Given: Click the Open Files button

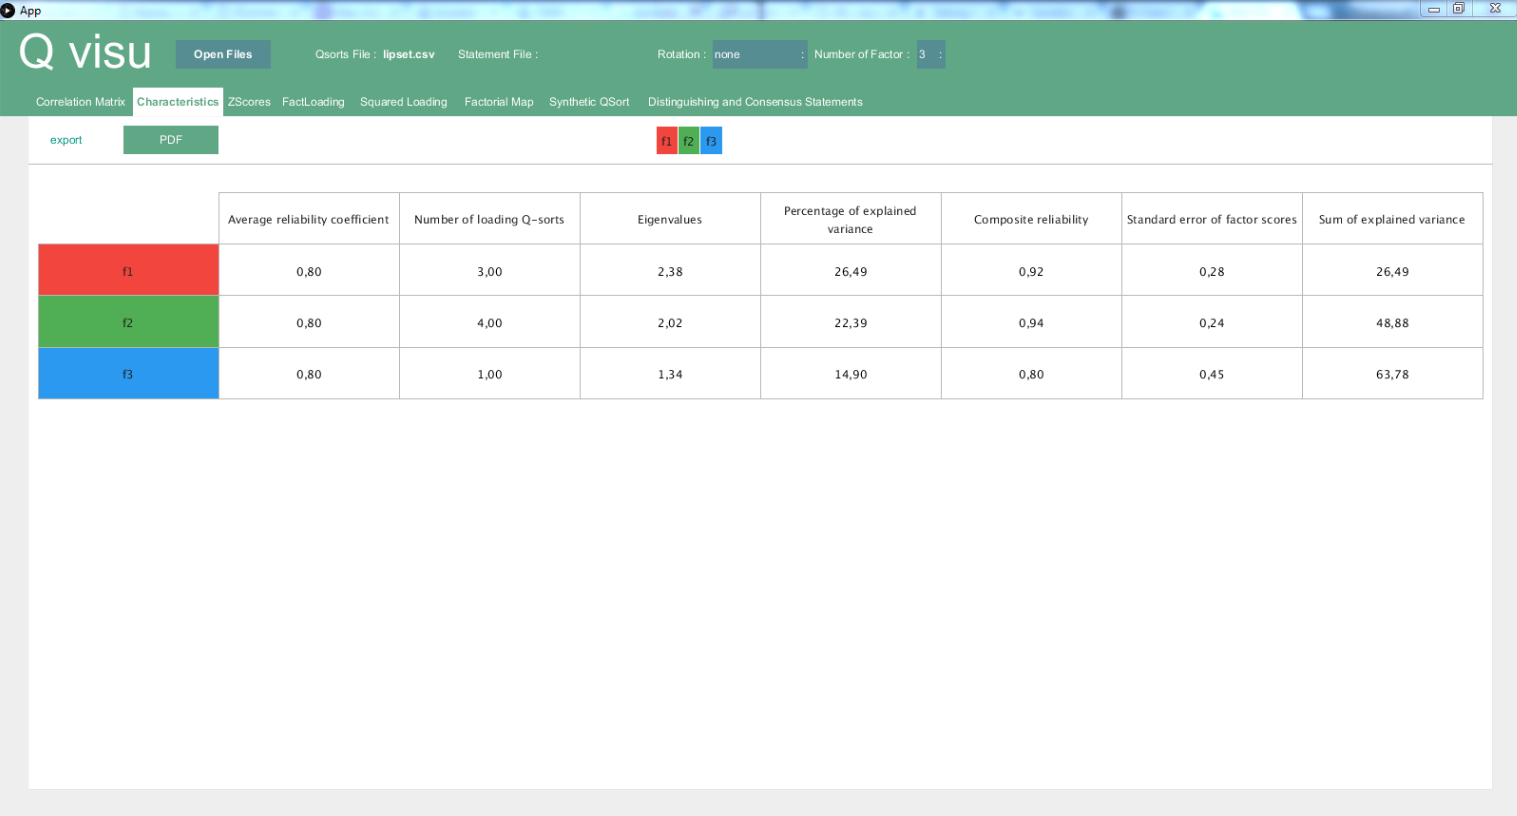Looking at the screenshot, I should point(223,54).
